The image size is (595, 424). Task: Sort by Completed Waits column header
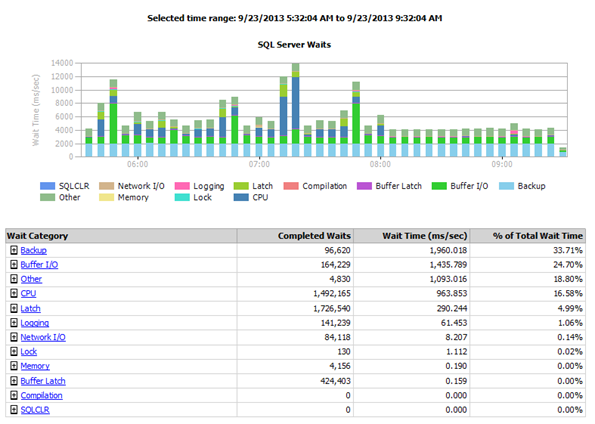296,236
